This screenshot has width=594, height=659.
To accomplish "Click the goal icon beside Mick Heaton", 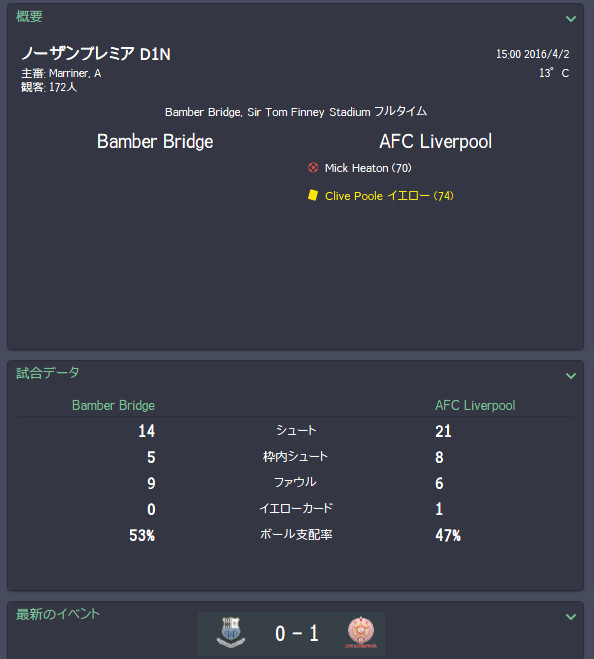I will [x=313, y=168].
